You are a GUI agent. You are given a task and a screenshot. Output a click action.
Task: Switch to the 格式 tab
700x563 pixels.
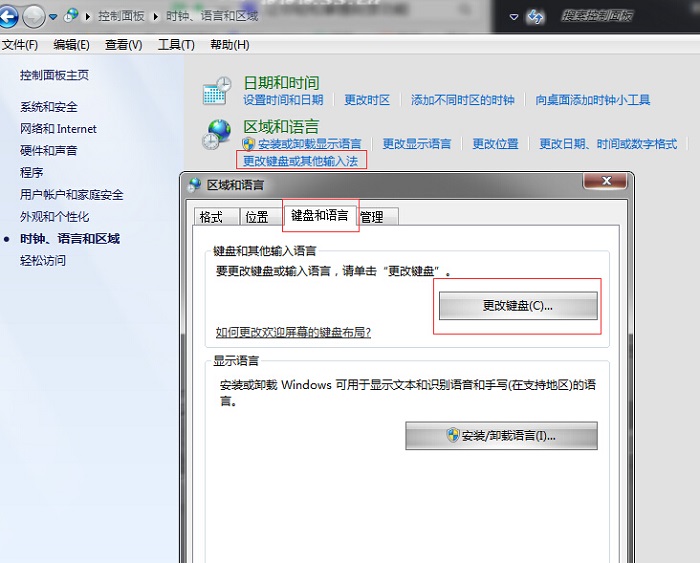[x=215, y=217]
